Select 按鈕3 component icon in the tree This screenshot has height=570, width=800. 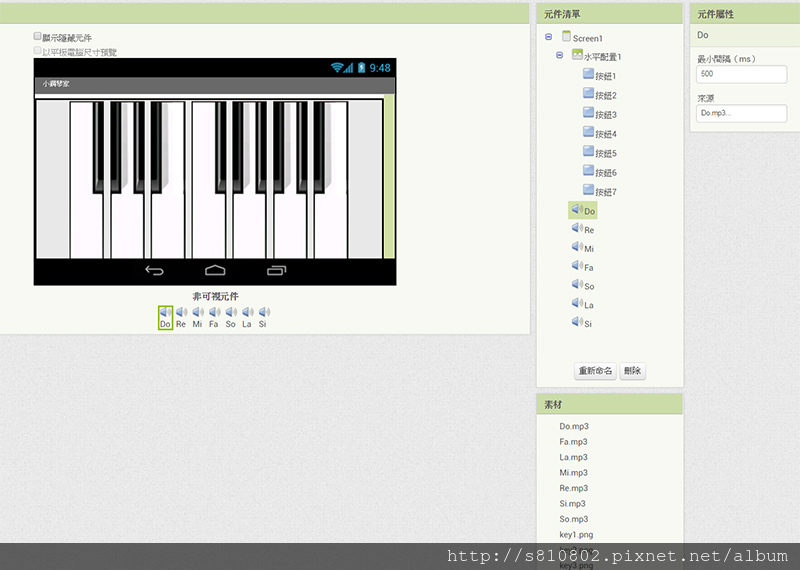pos(588,113)
